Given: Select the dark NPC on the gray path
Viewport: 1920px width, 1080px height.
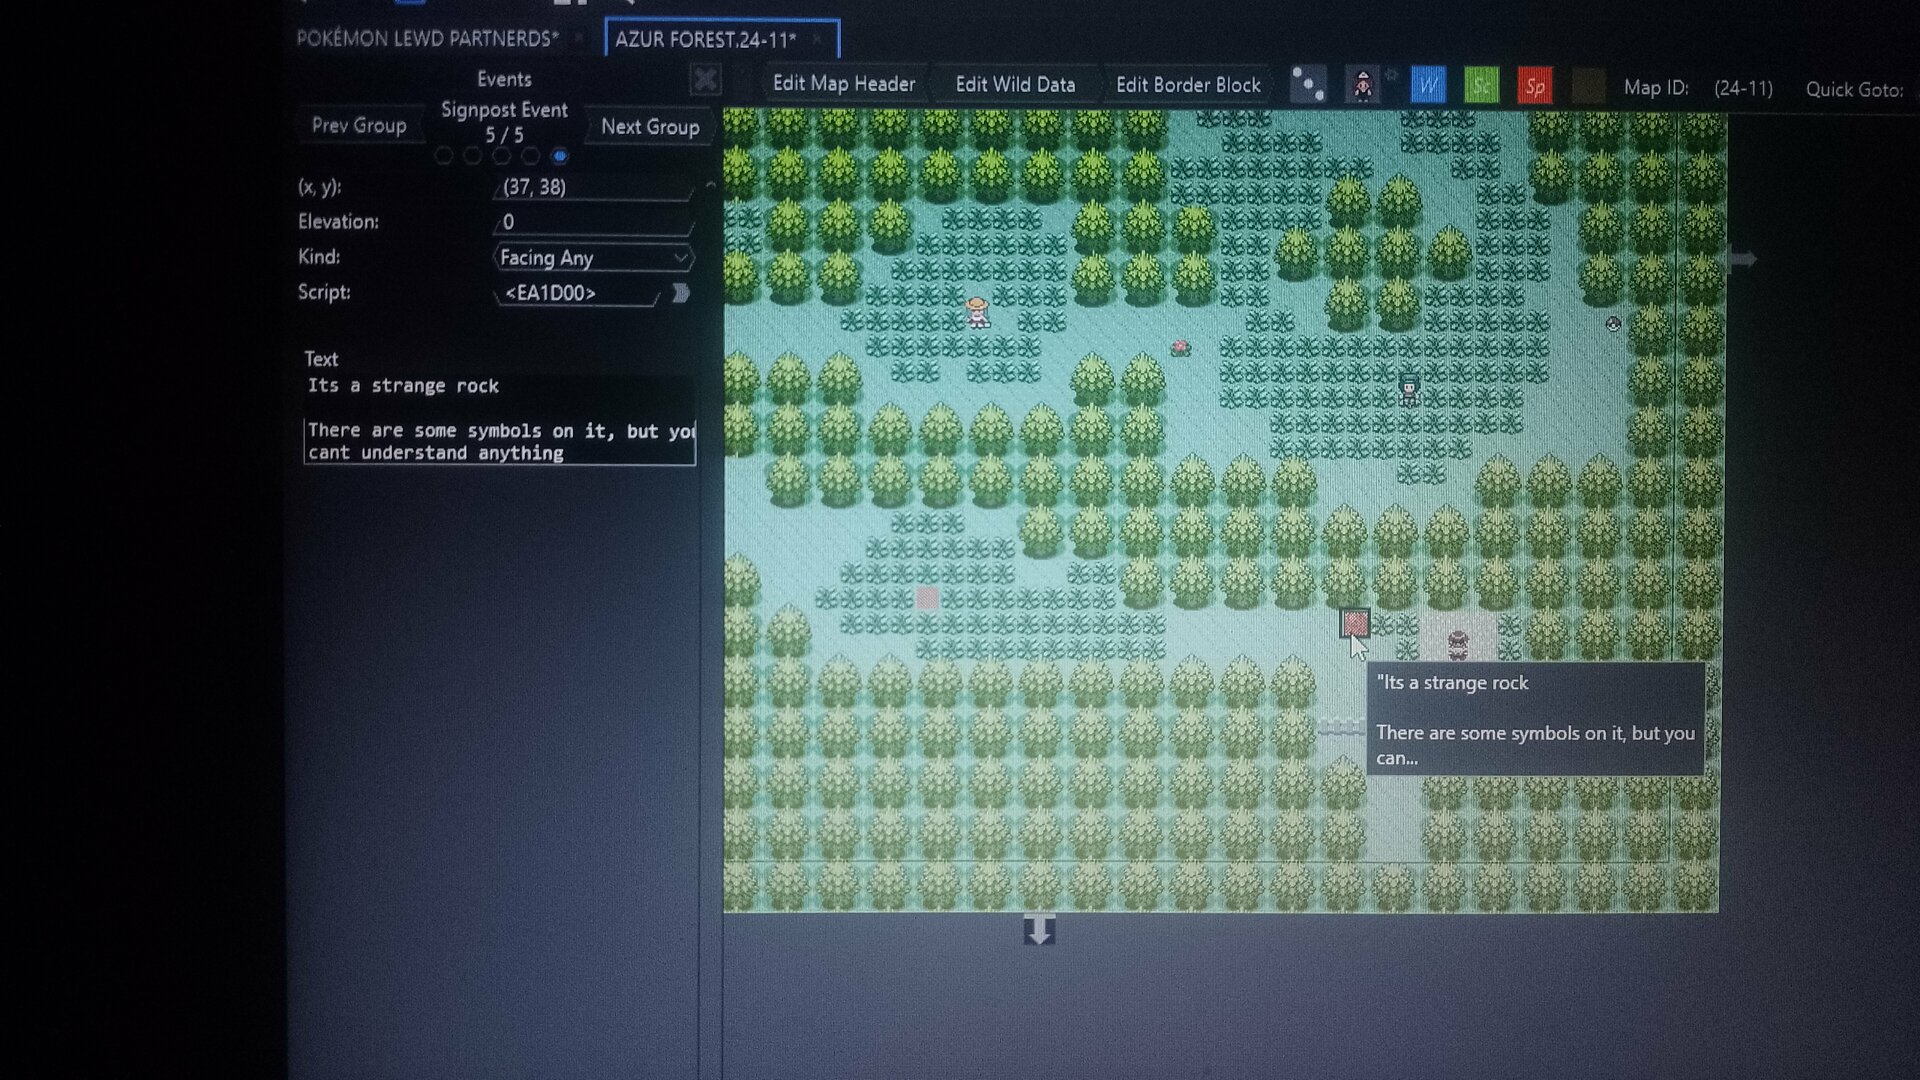Looking at the screenshot, I should 1458,644.
